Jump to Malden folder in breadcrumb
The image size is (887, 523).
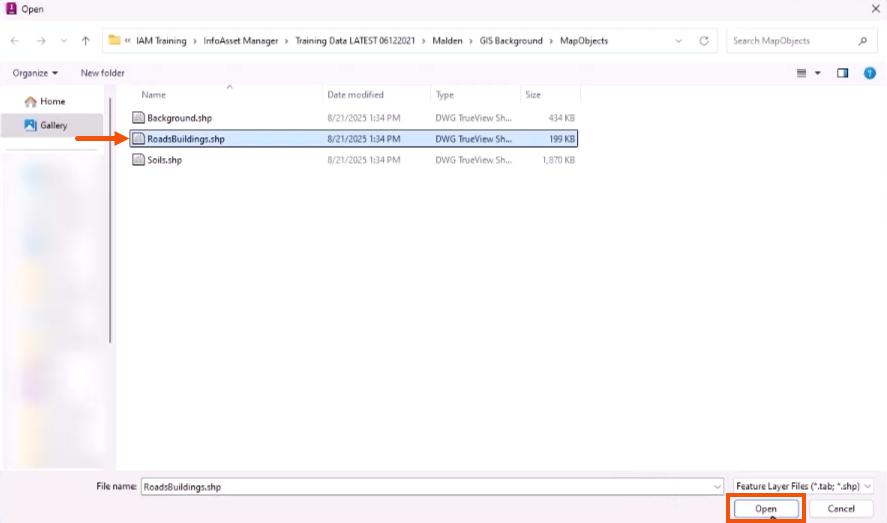click(447, 41)
